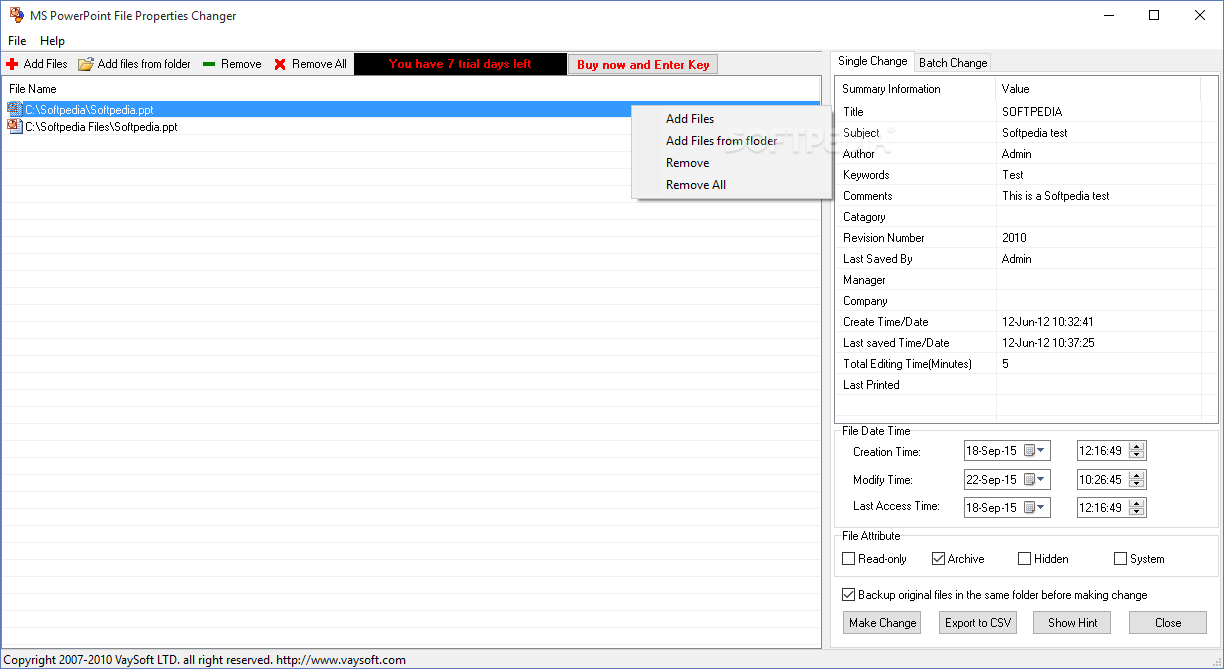Viewport: 1224px width, 669px height.
Task: Click the Manager value cell
Action: pyautogui.click(x=1098, y=280)
